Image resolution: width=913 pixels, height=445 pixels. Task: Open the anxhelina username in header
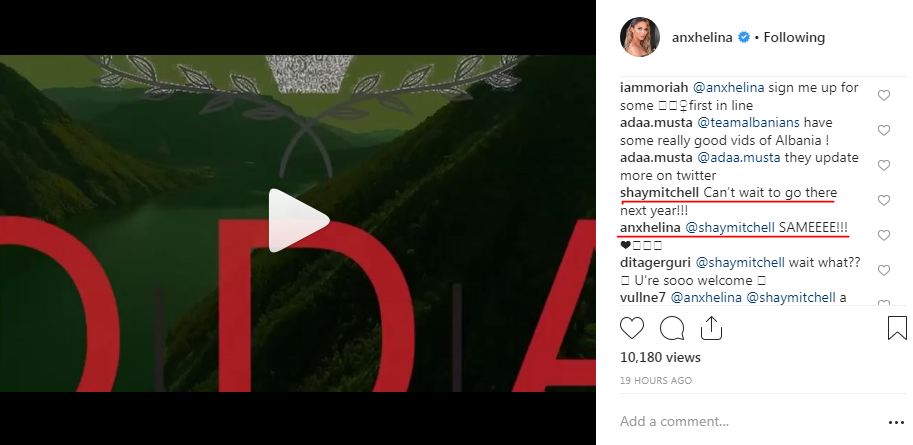coord(702,37)
